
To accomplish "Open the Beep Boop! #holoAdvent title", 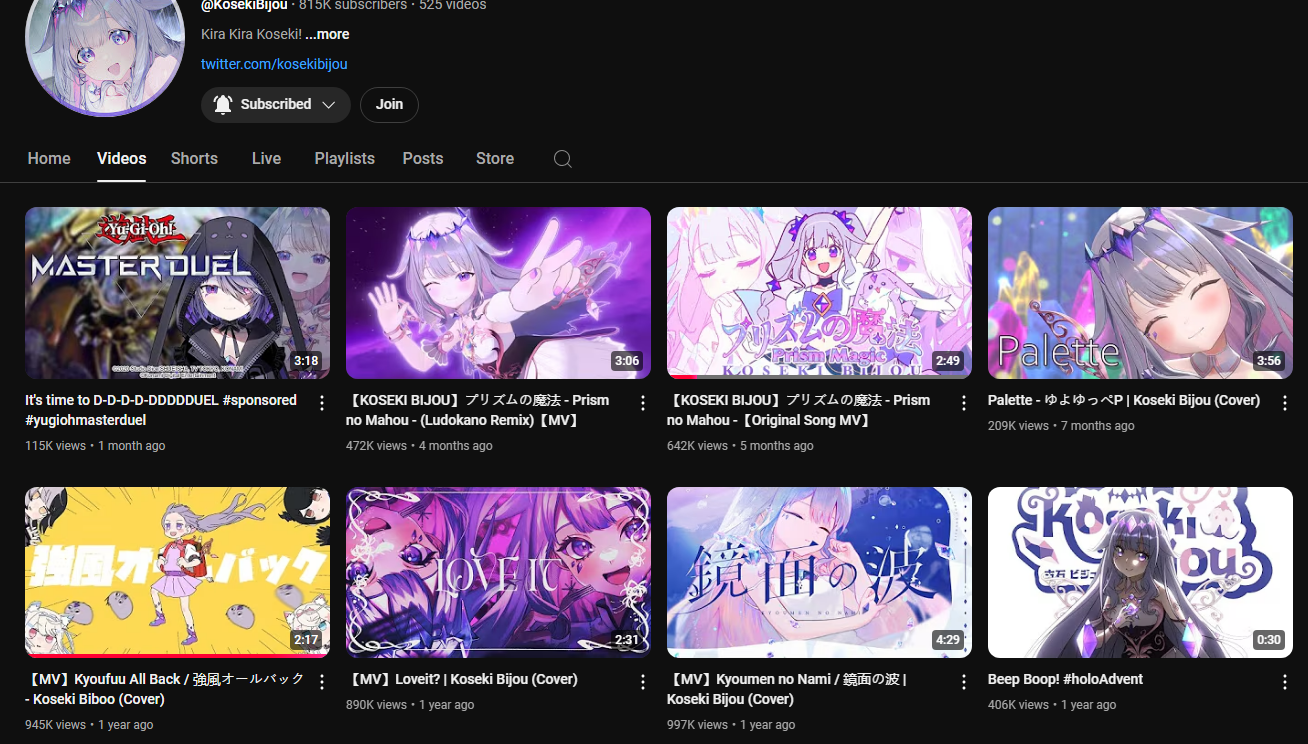I will click(x=1065, y=679).
